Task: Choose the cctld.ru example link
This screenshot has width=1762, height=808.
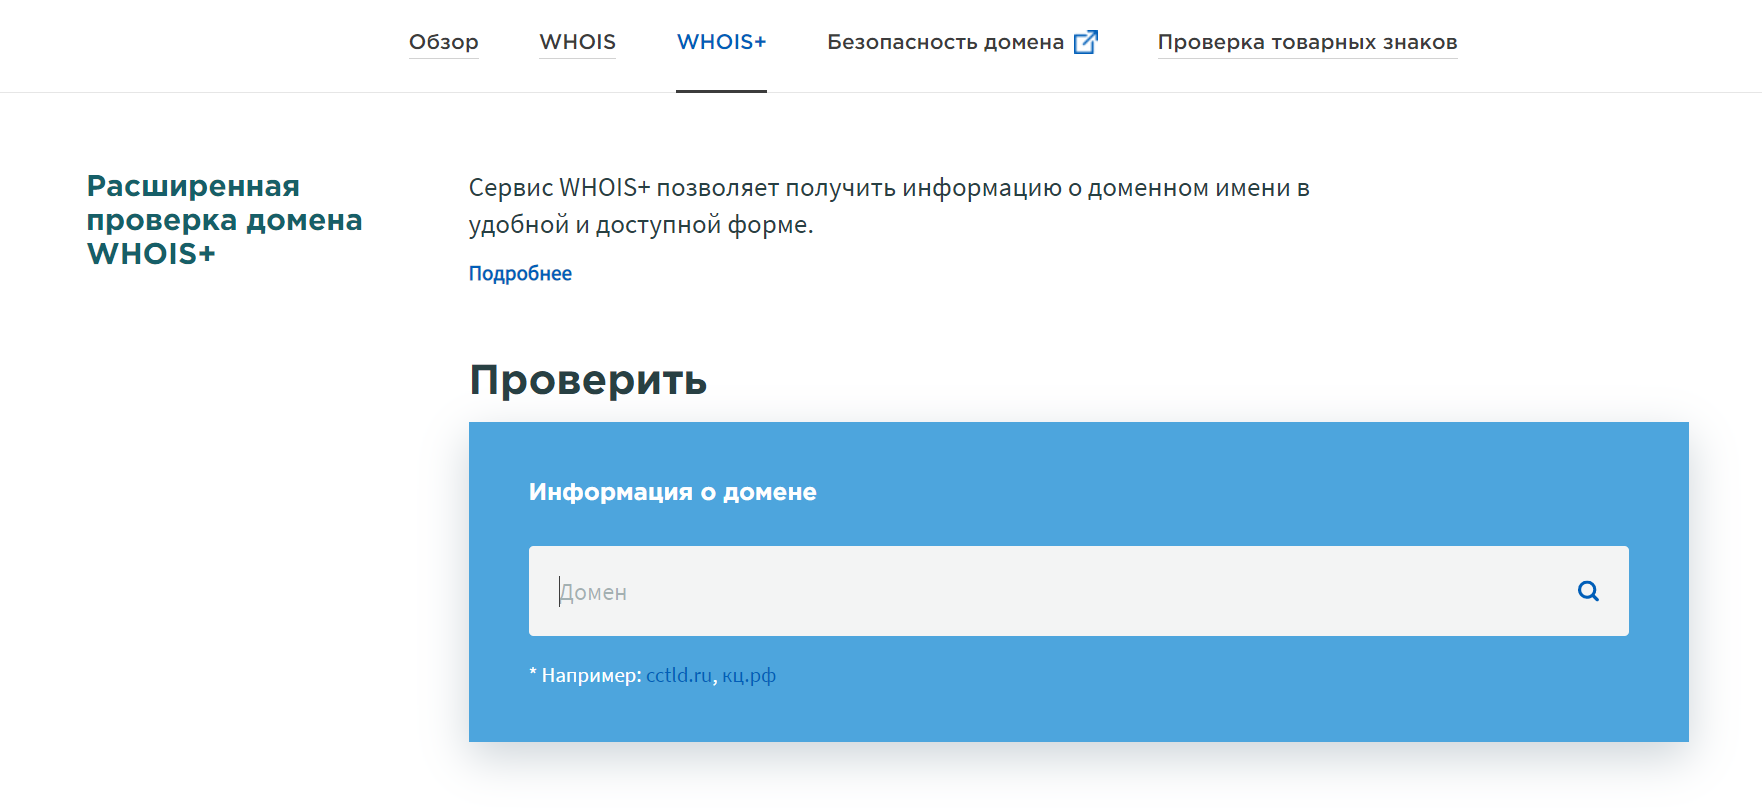Action: tap(679, 675)
